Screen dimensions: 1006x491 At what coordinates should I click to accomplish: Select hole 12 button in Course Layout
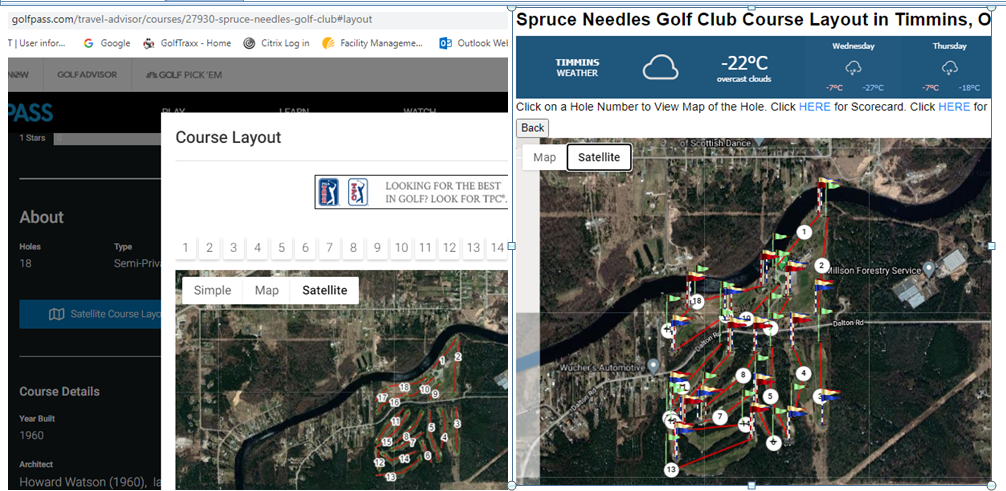[x=449, y=247]
